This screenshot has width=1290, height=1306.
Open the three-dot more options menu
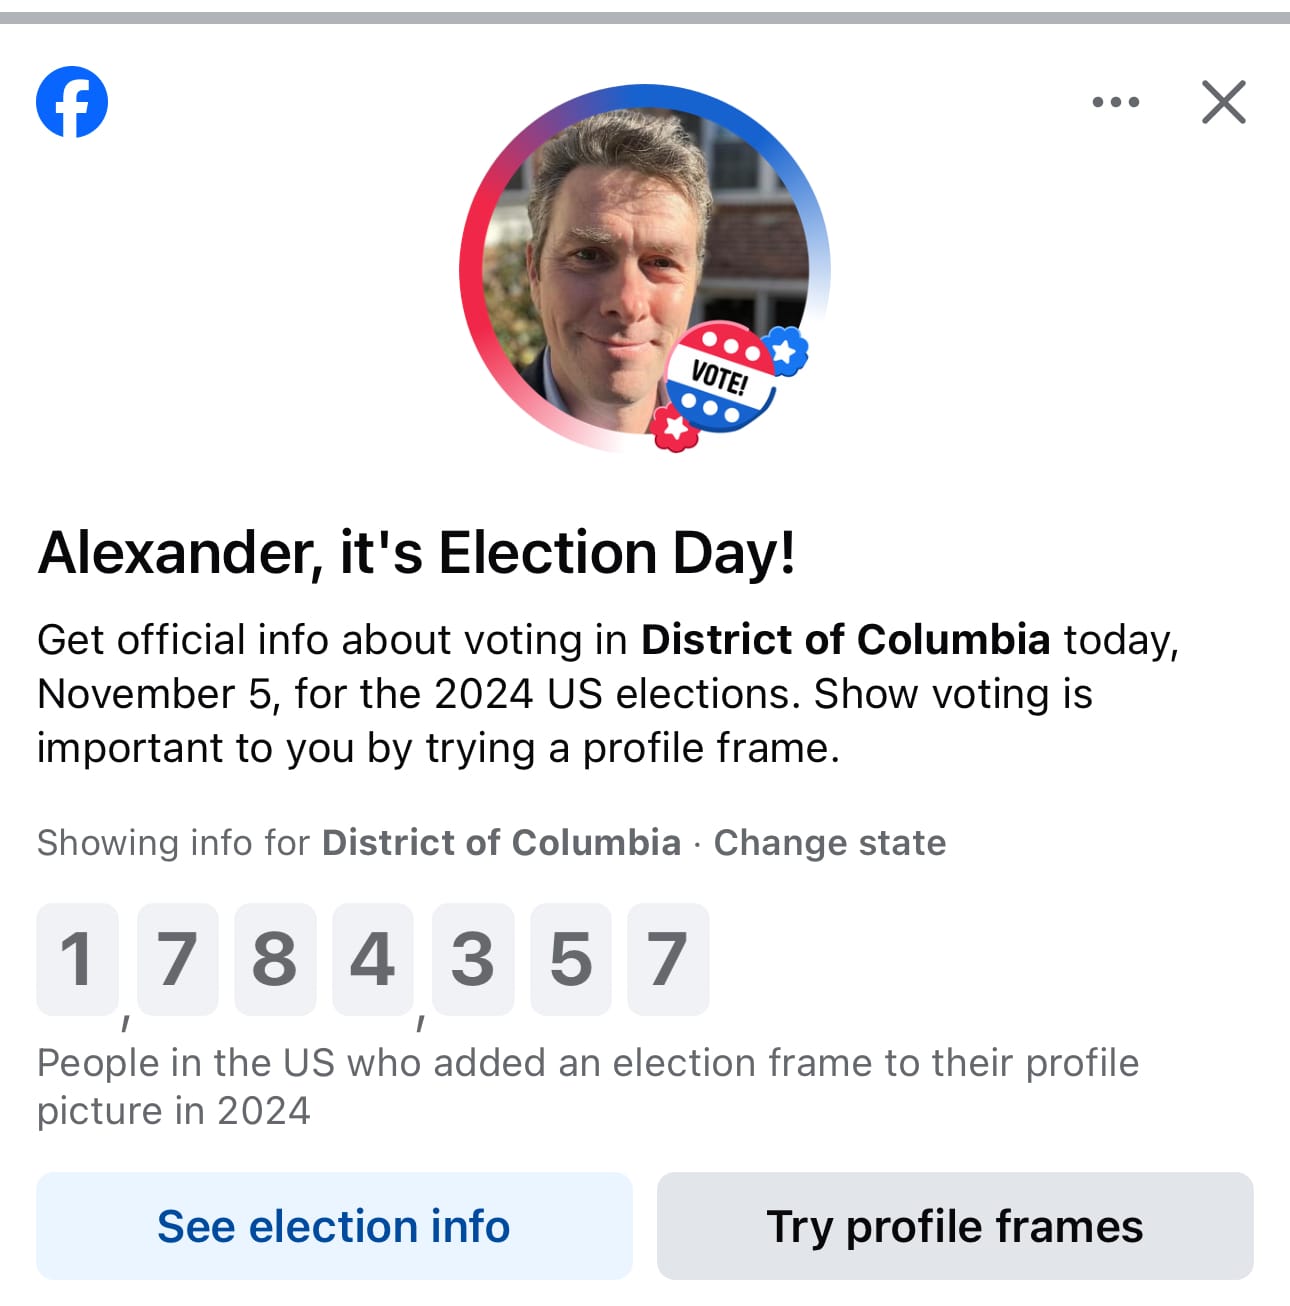[1115, 102]
